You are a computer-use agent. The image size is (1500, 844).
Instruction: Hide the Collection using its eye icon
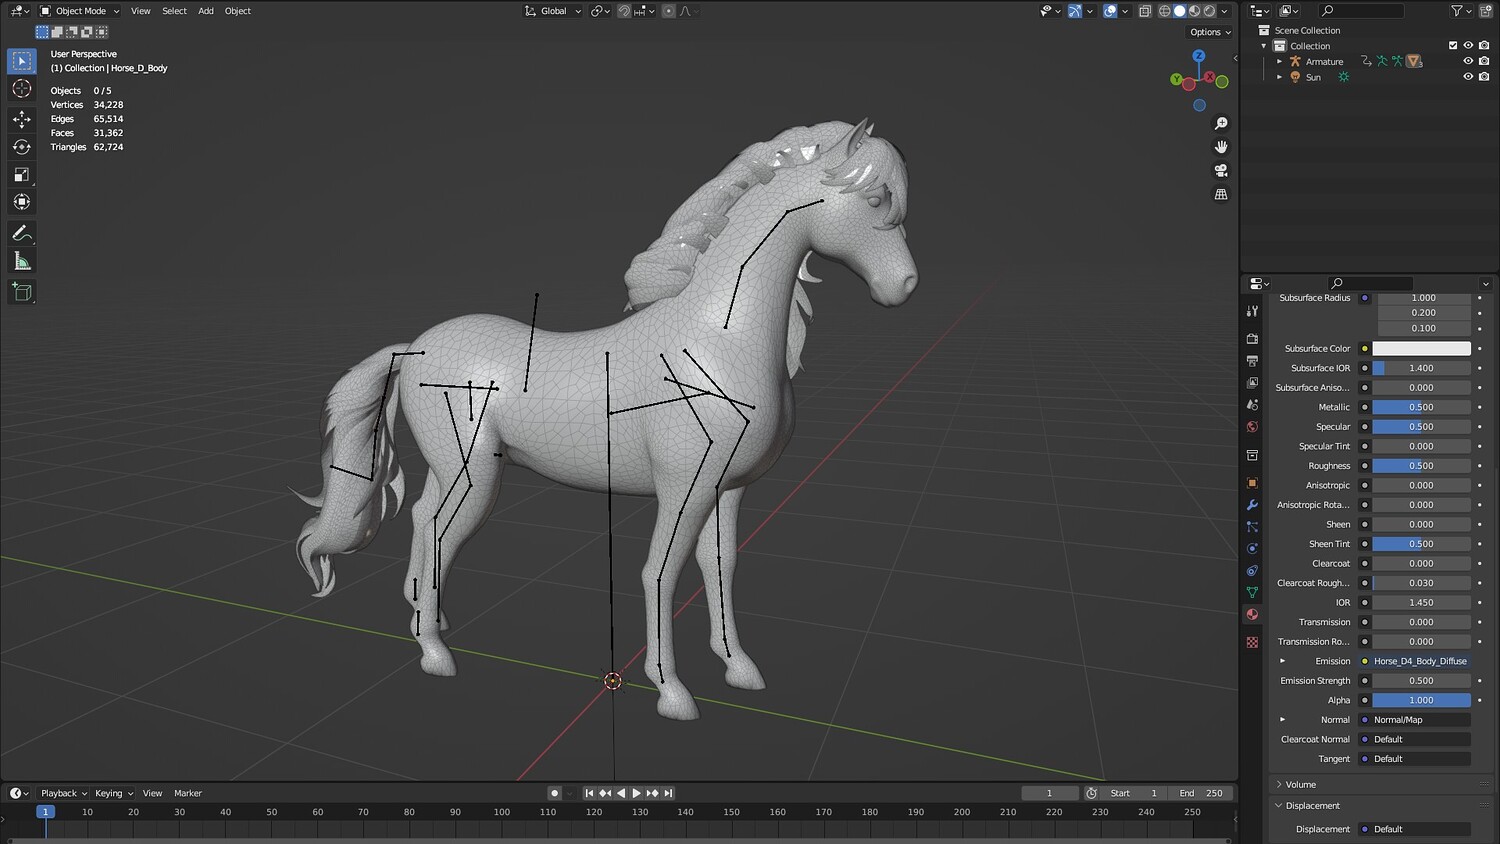click(1468, 46)
